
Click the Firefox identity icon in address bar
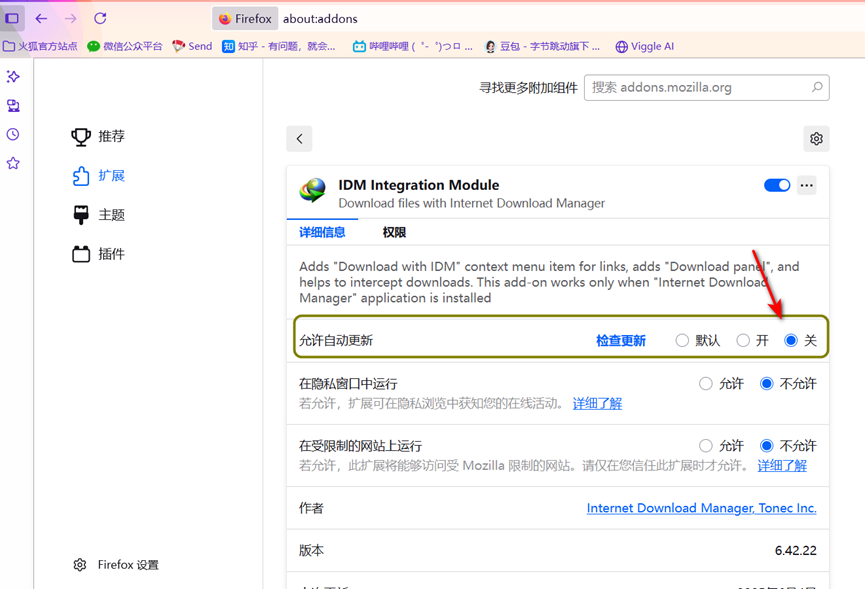(245, 19)
